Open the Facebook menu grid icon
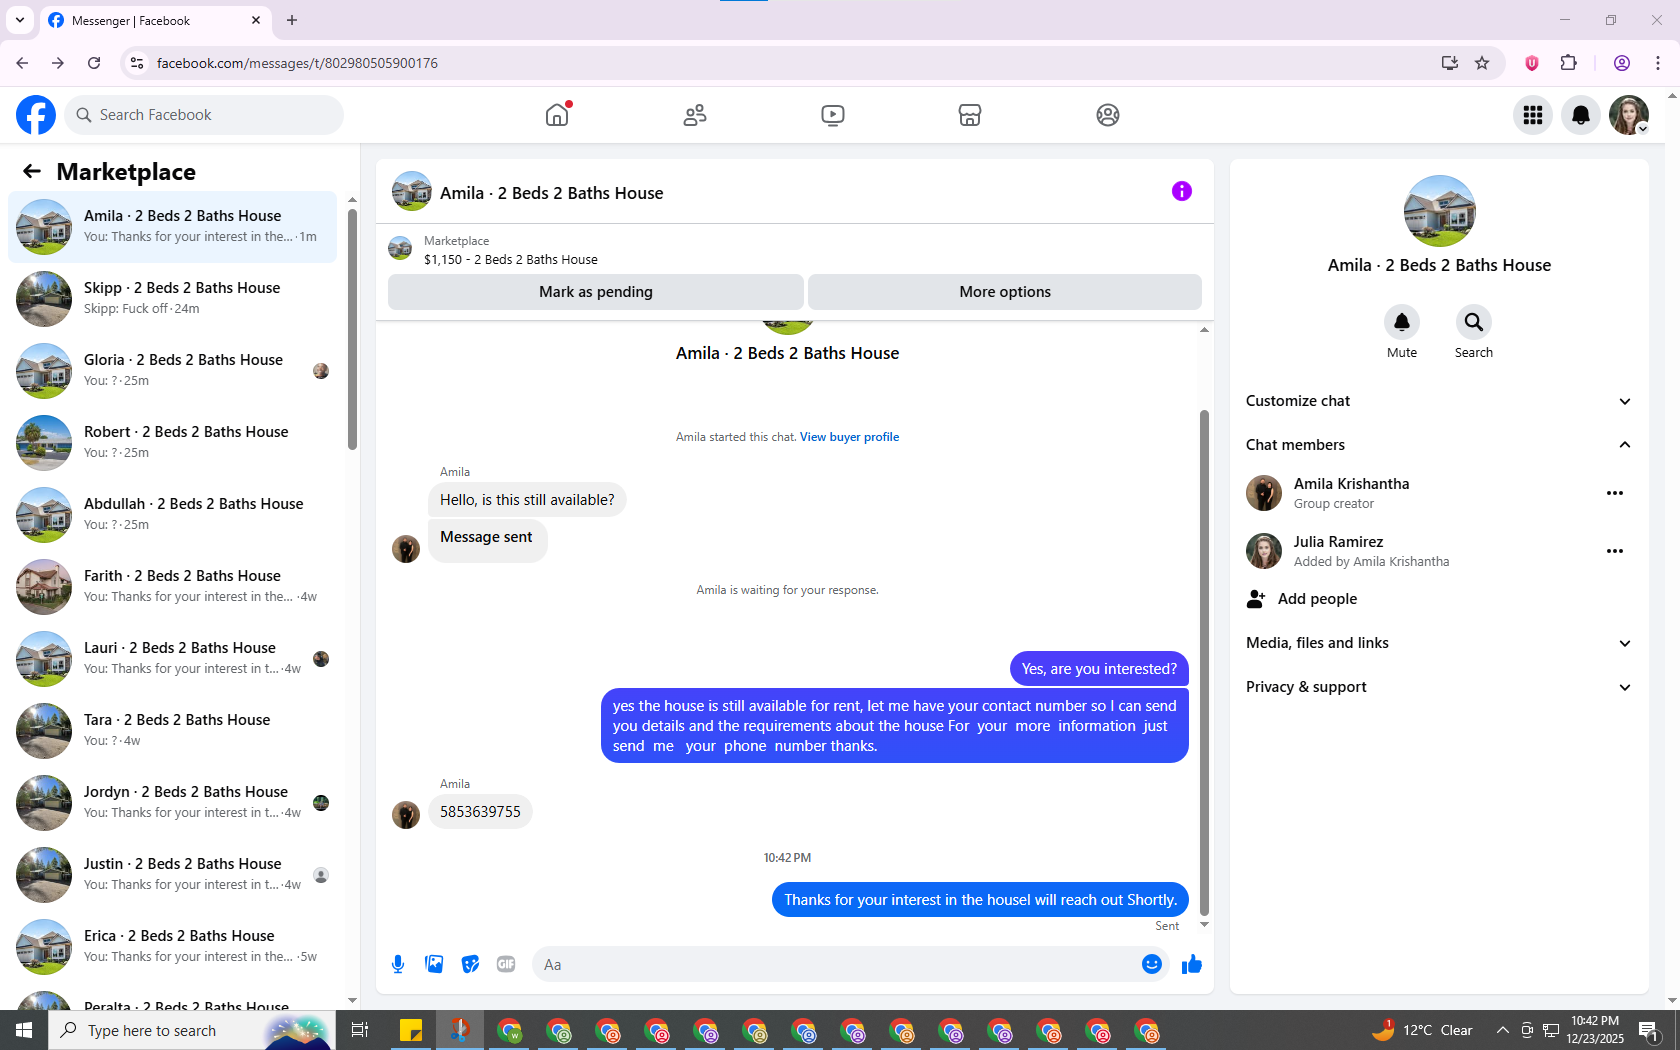Screen dimensions: 1680x1050 (1533, 115)
